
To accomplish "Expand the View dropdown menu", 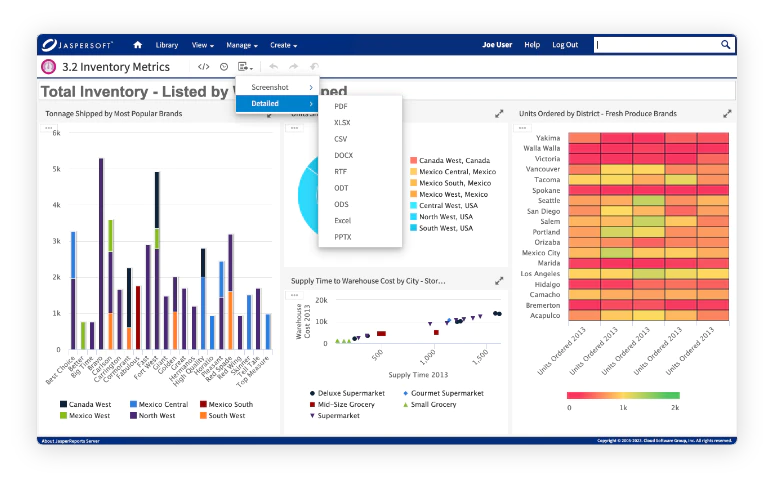I will [x=202, y=45].
